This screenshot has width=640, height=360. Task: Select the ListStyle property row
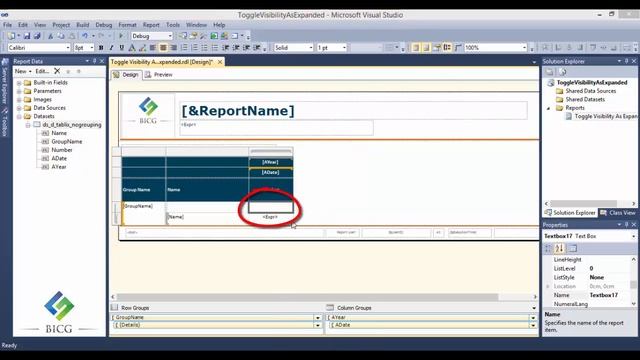coord(588,278)
